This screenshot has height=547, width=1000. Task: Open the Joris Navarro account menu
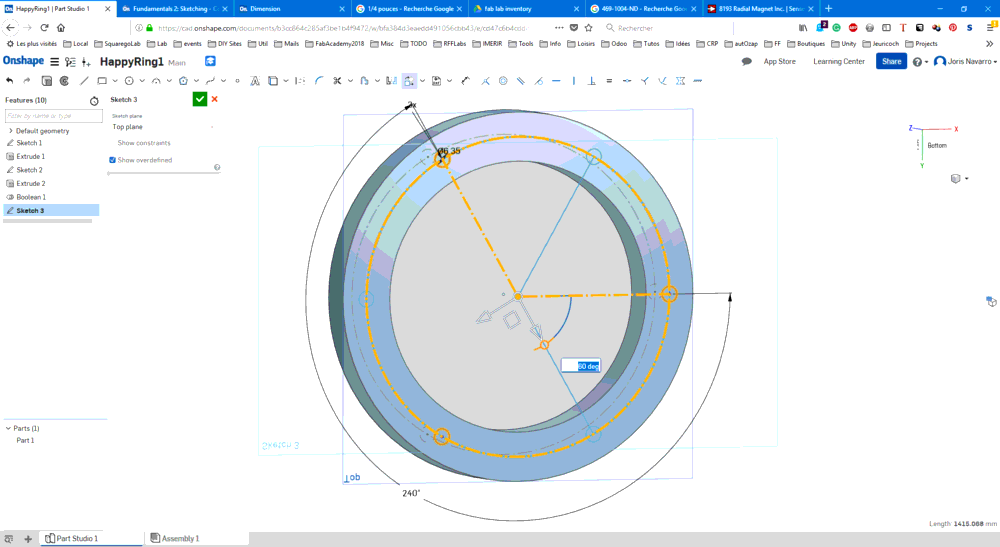[966, 62]
